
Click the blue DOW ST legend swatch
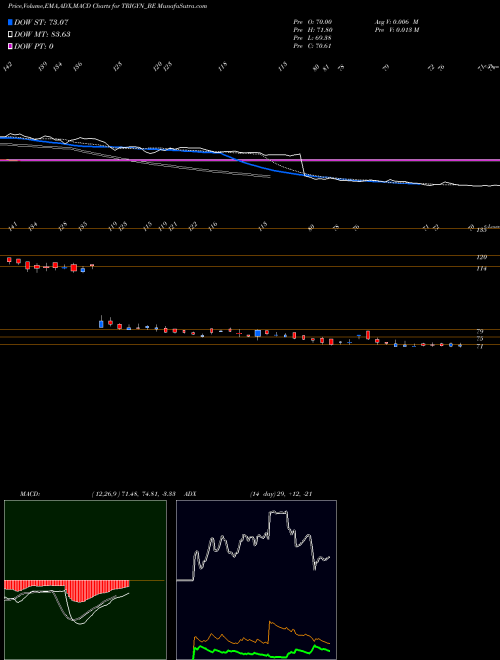point(10,22)
